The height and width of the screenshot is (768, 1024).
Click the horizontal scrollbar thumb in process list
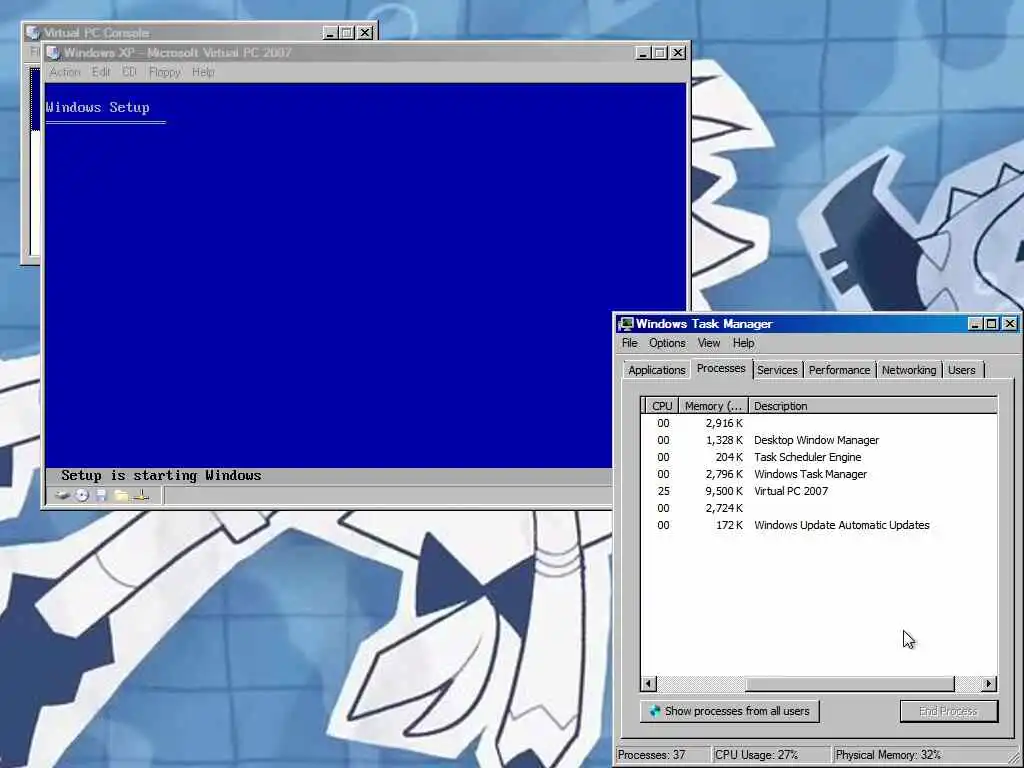(850, 684)
